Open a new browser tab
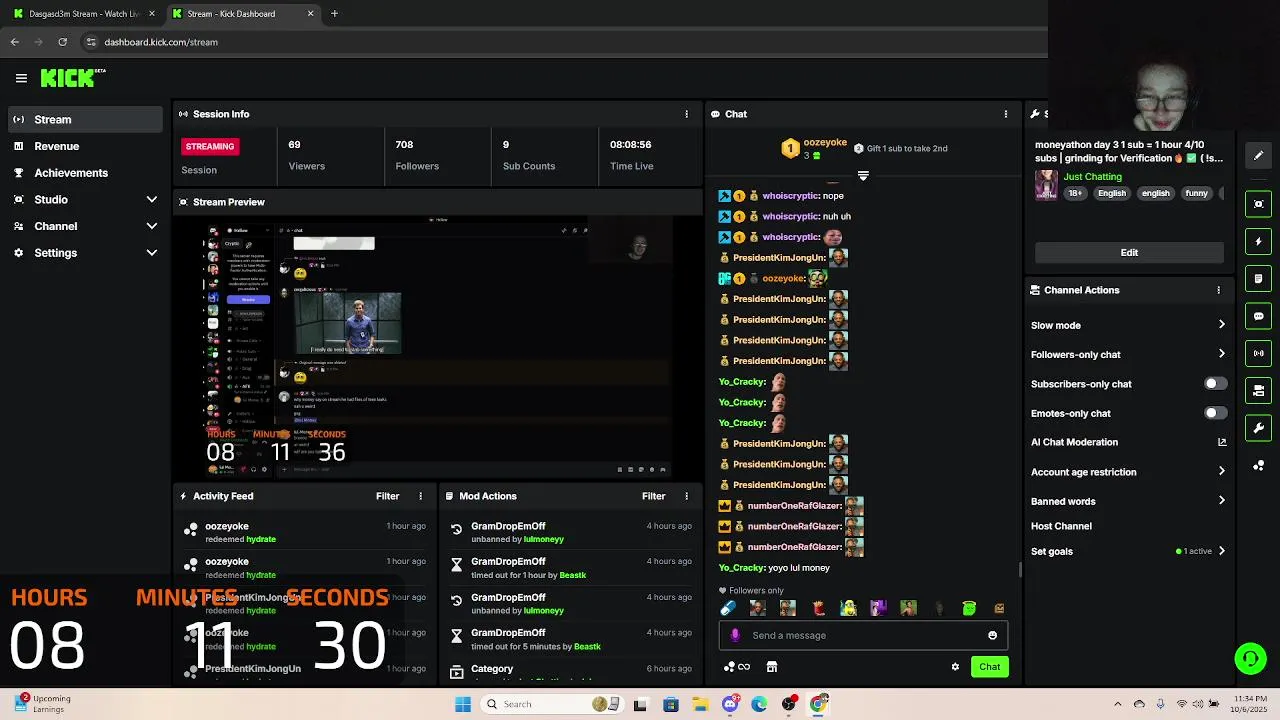 coord(334,14)
